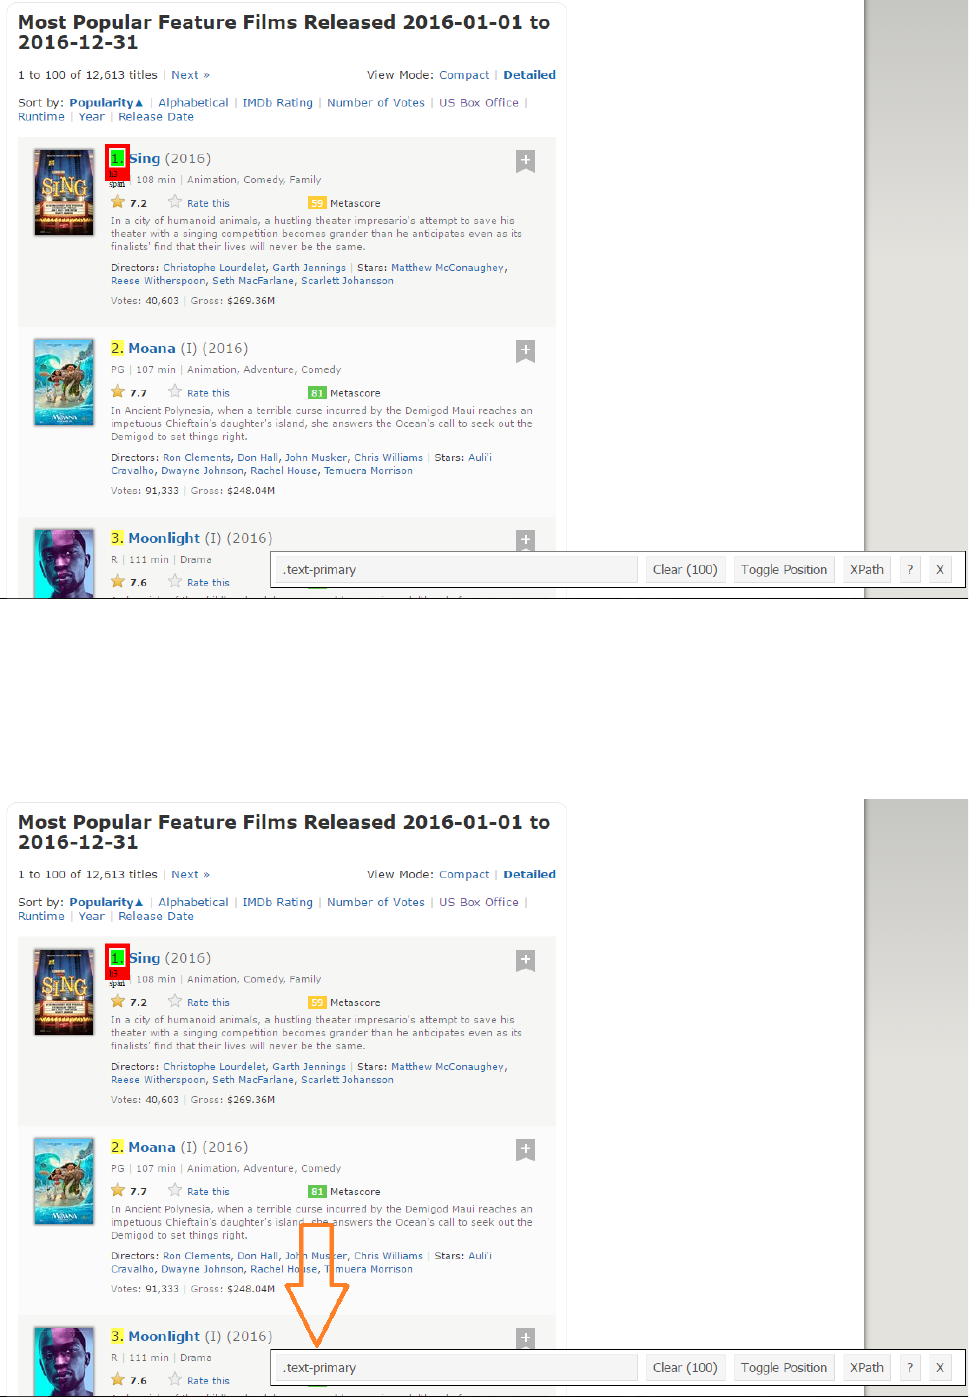Click Clear (100) in upper SelectorGadget bar
The height and width of the screenshot is (1397, 969).
[685, 569]
